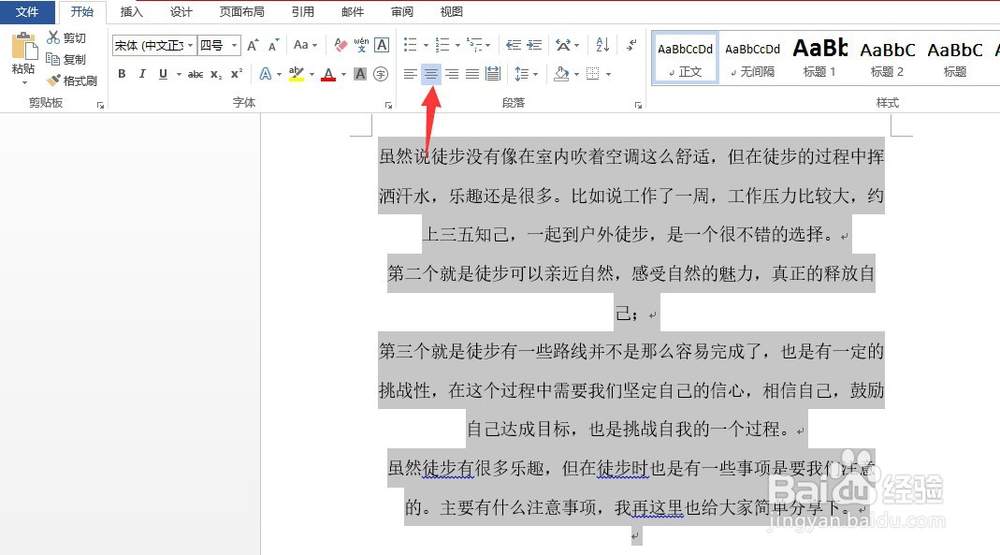Screen dimensions: 1000x555
Task: Open multilevel list options
Action: (x=475, y=45)
